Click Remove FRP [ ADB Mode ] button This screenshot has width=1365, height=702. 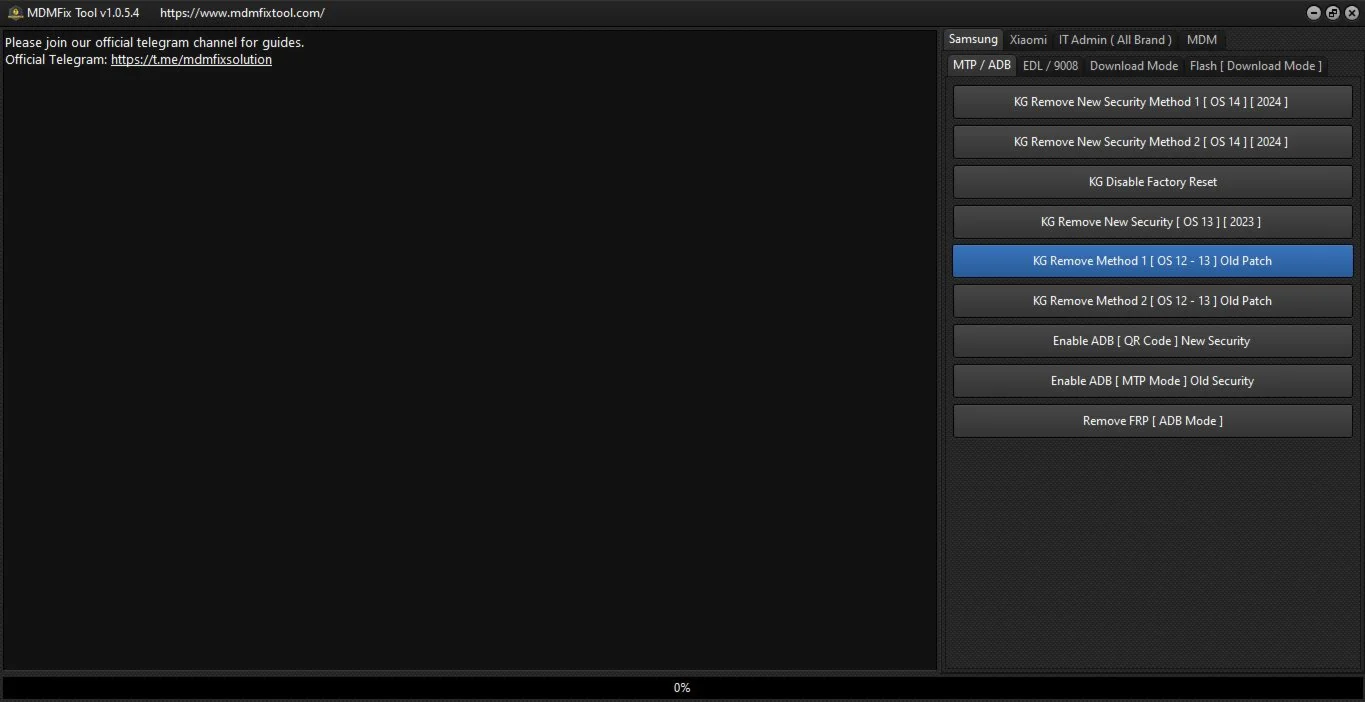(1152, 421)
